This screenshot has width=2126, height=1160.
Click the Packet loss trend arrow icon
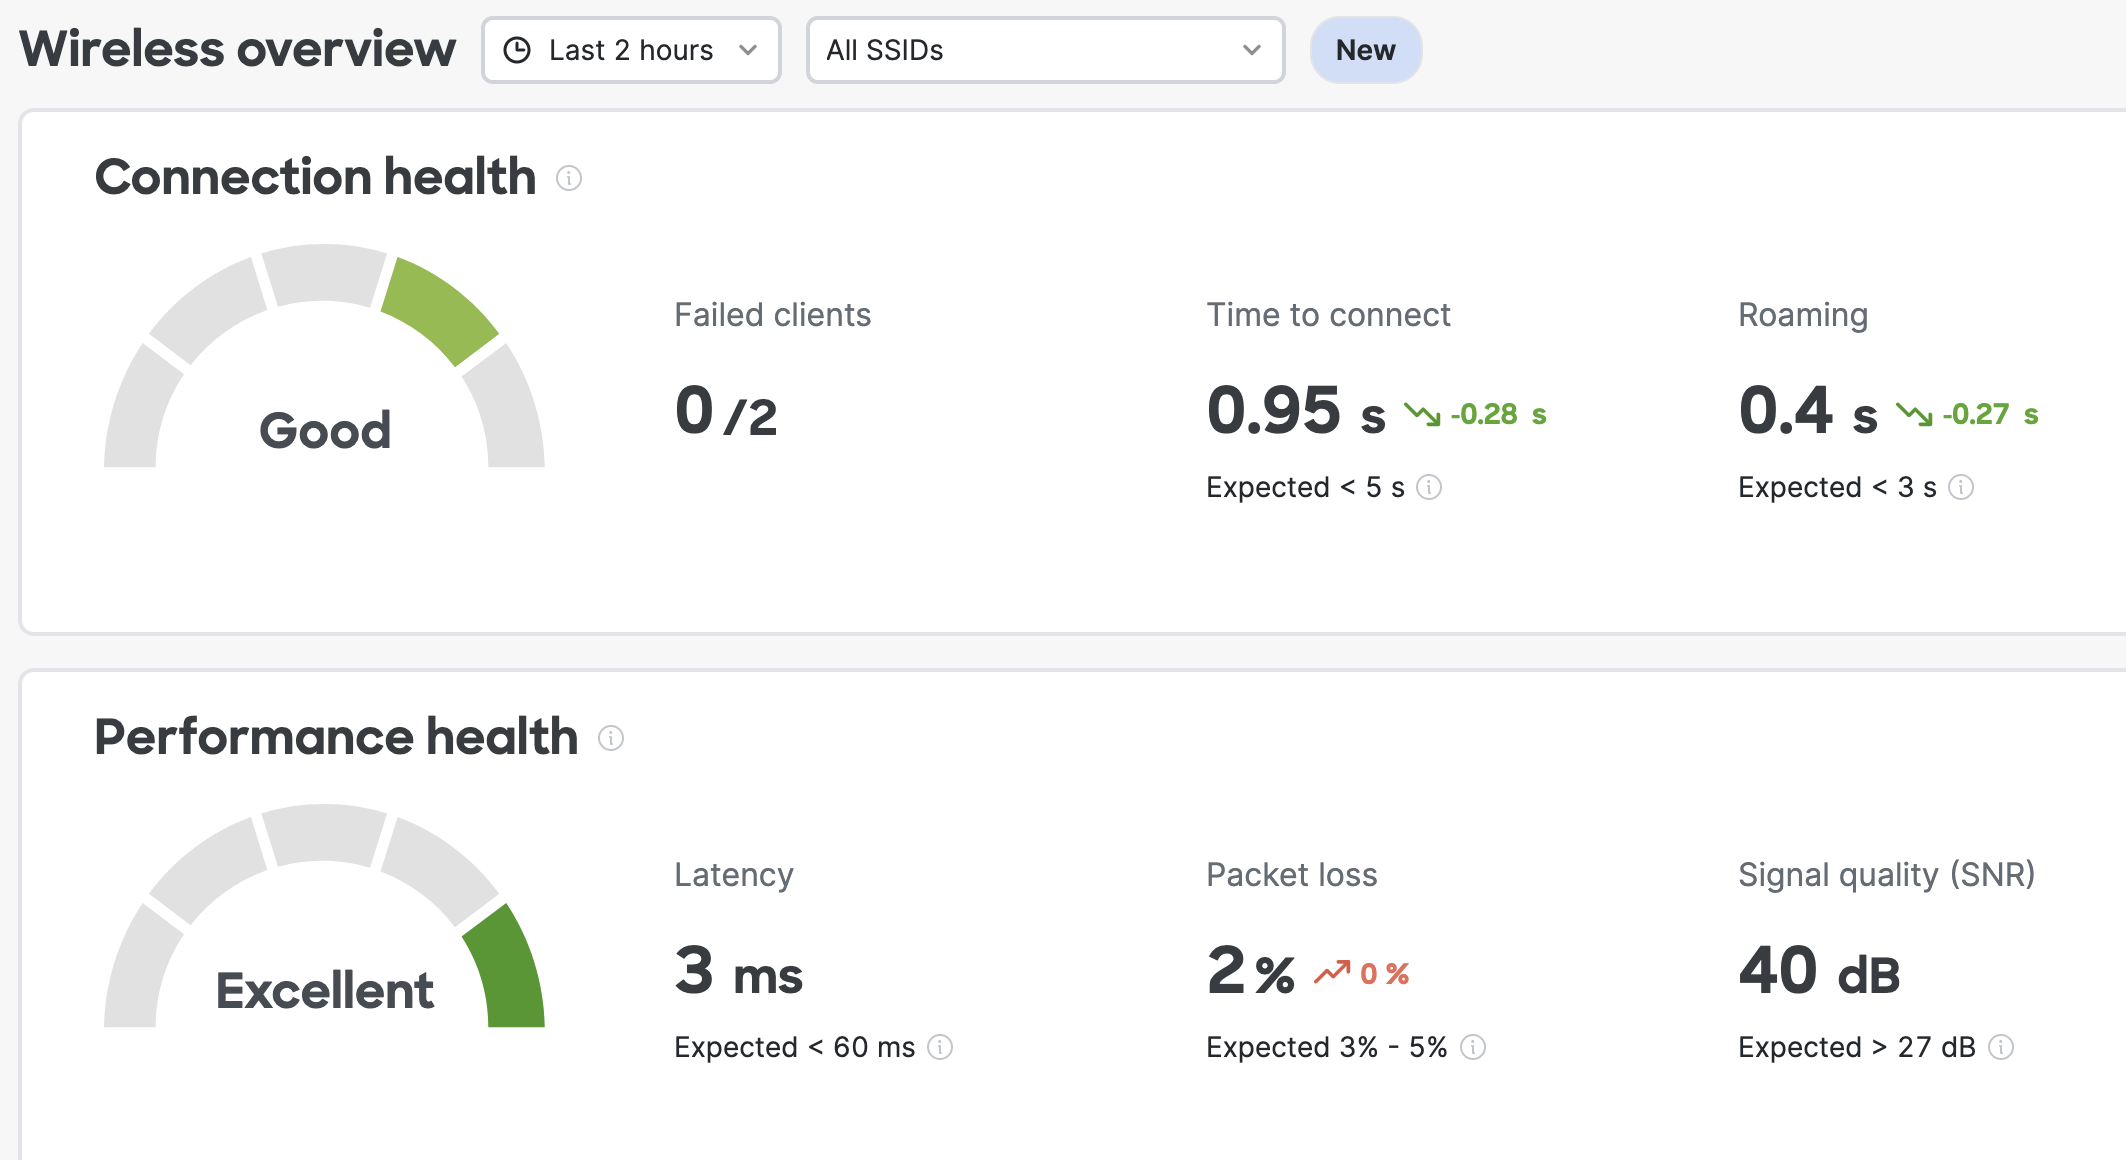coord(1332,972)
